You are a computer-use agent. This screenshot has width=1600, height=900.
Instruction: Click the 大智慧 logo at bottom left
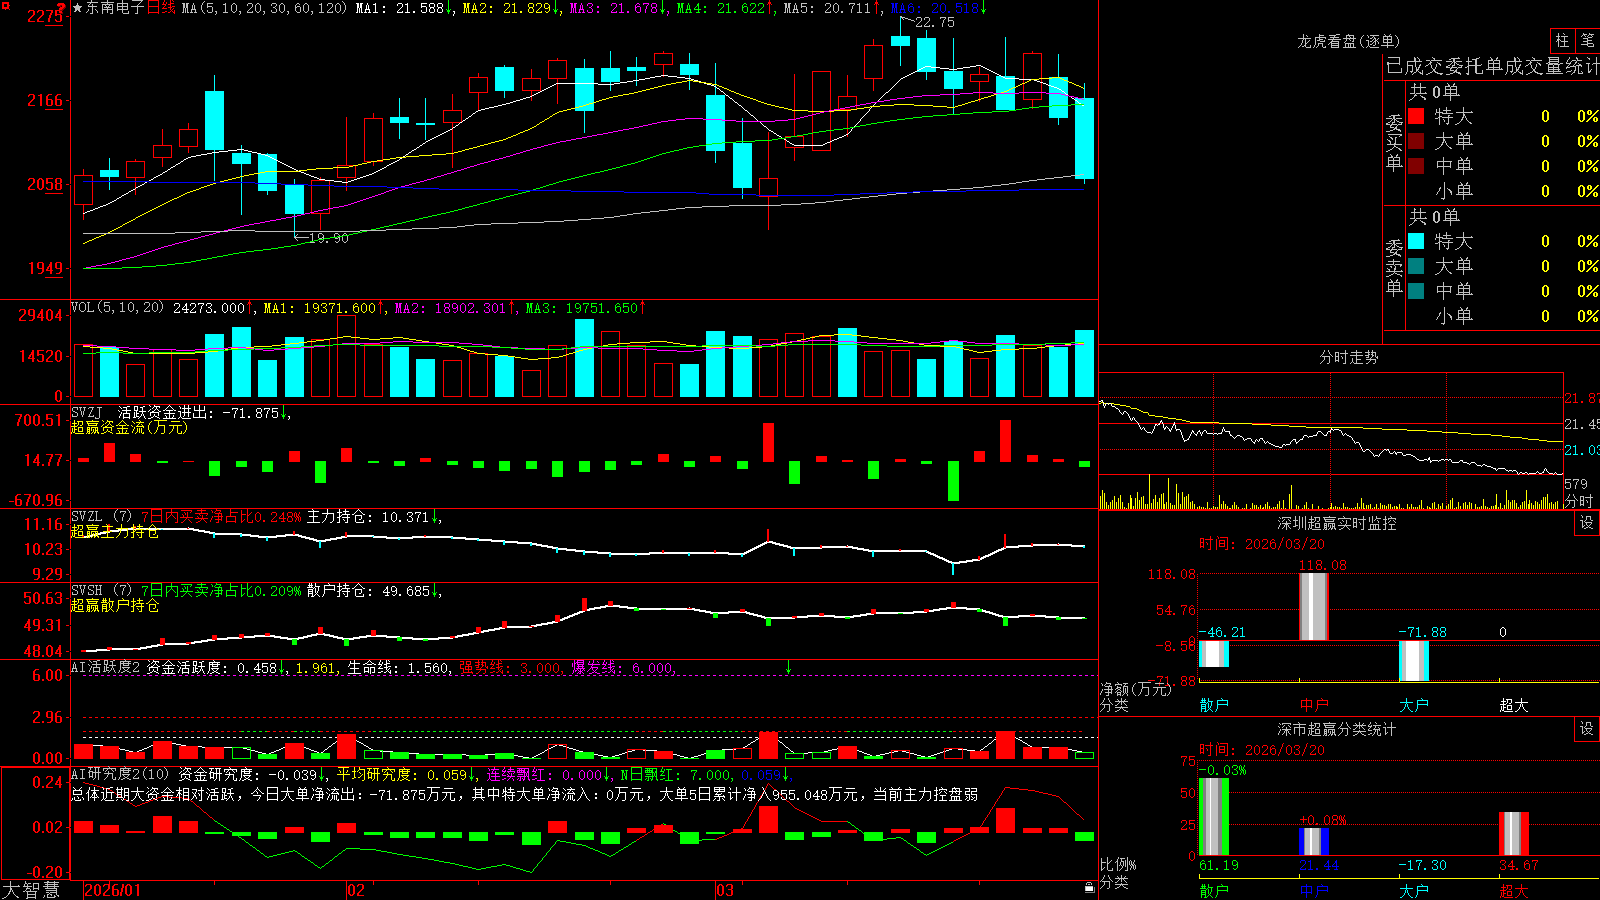pos(32,889)
